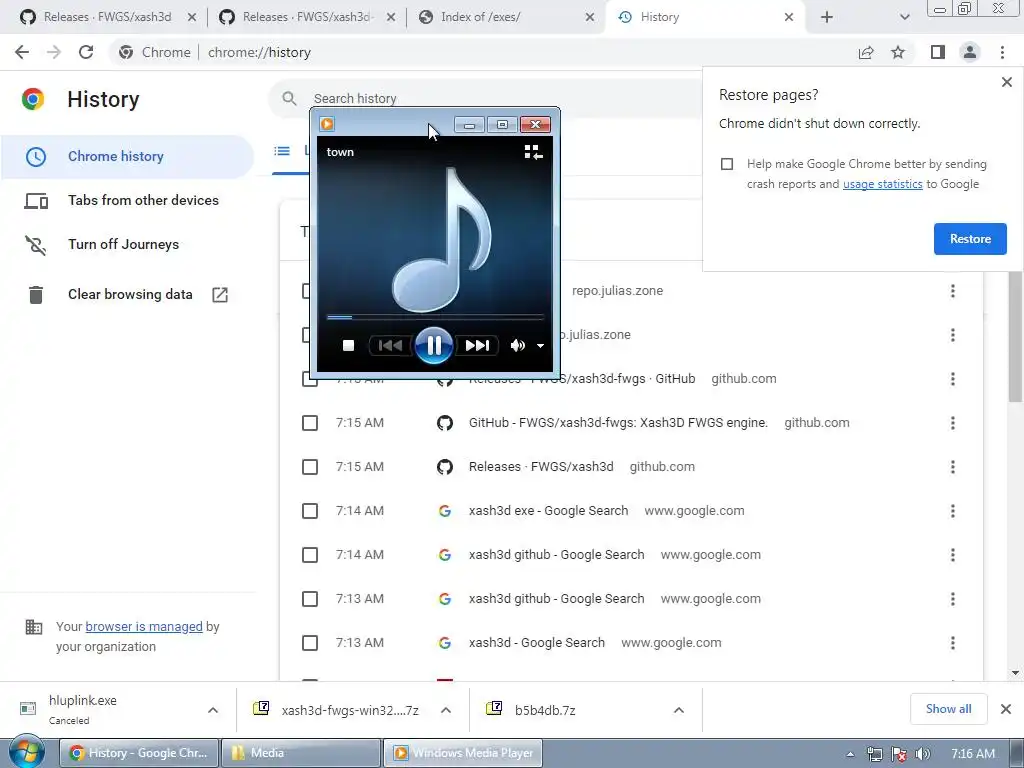Switch to Index of /exes/ tab
Image resolution: width=1024 pixels, height=768 pixels.
point(496,17)
